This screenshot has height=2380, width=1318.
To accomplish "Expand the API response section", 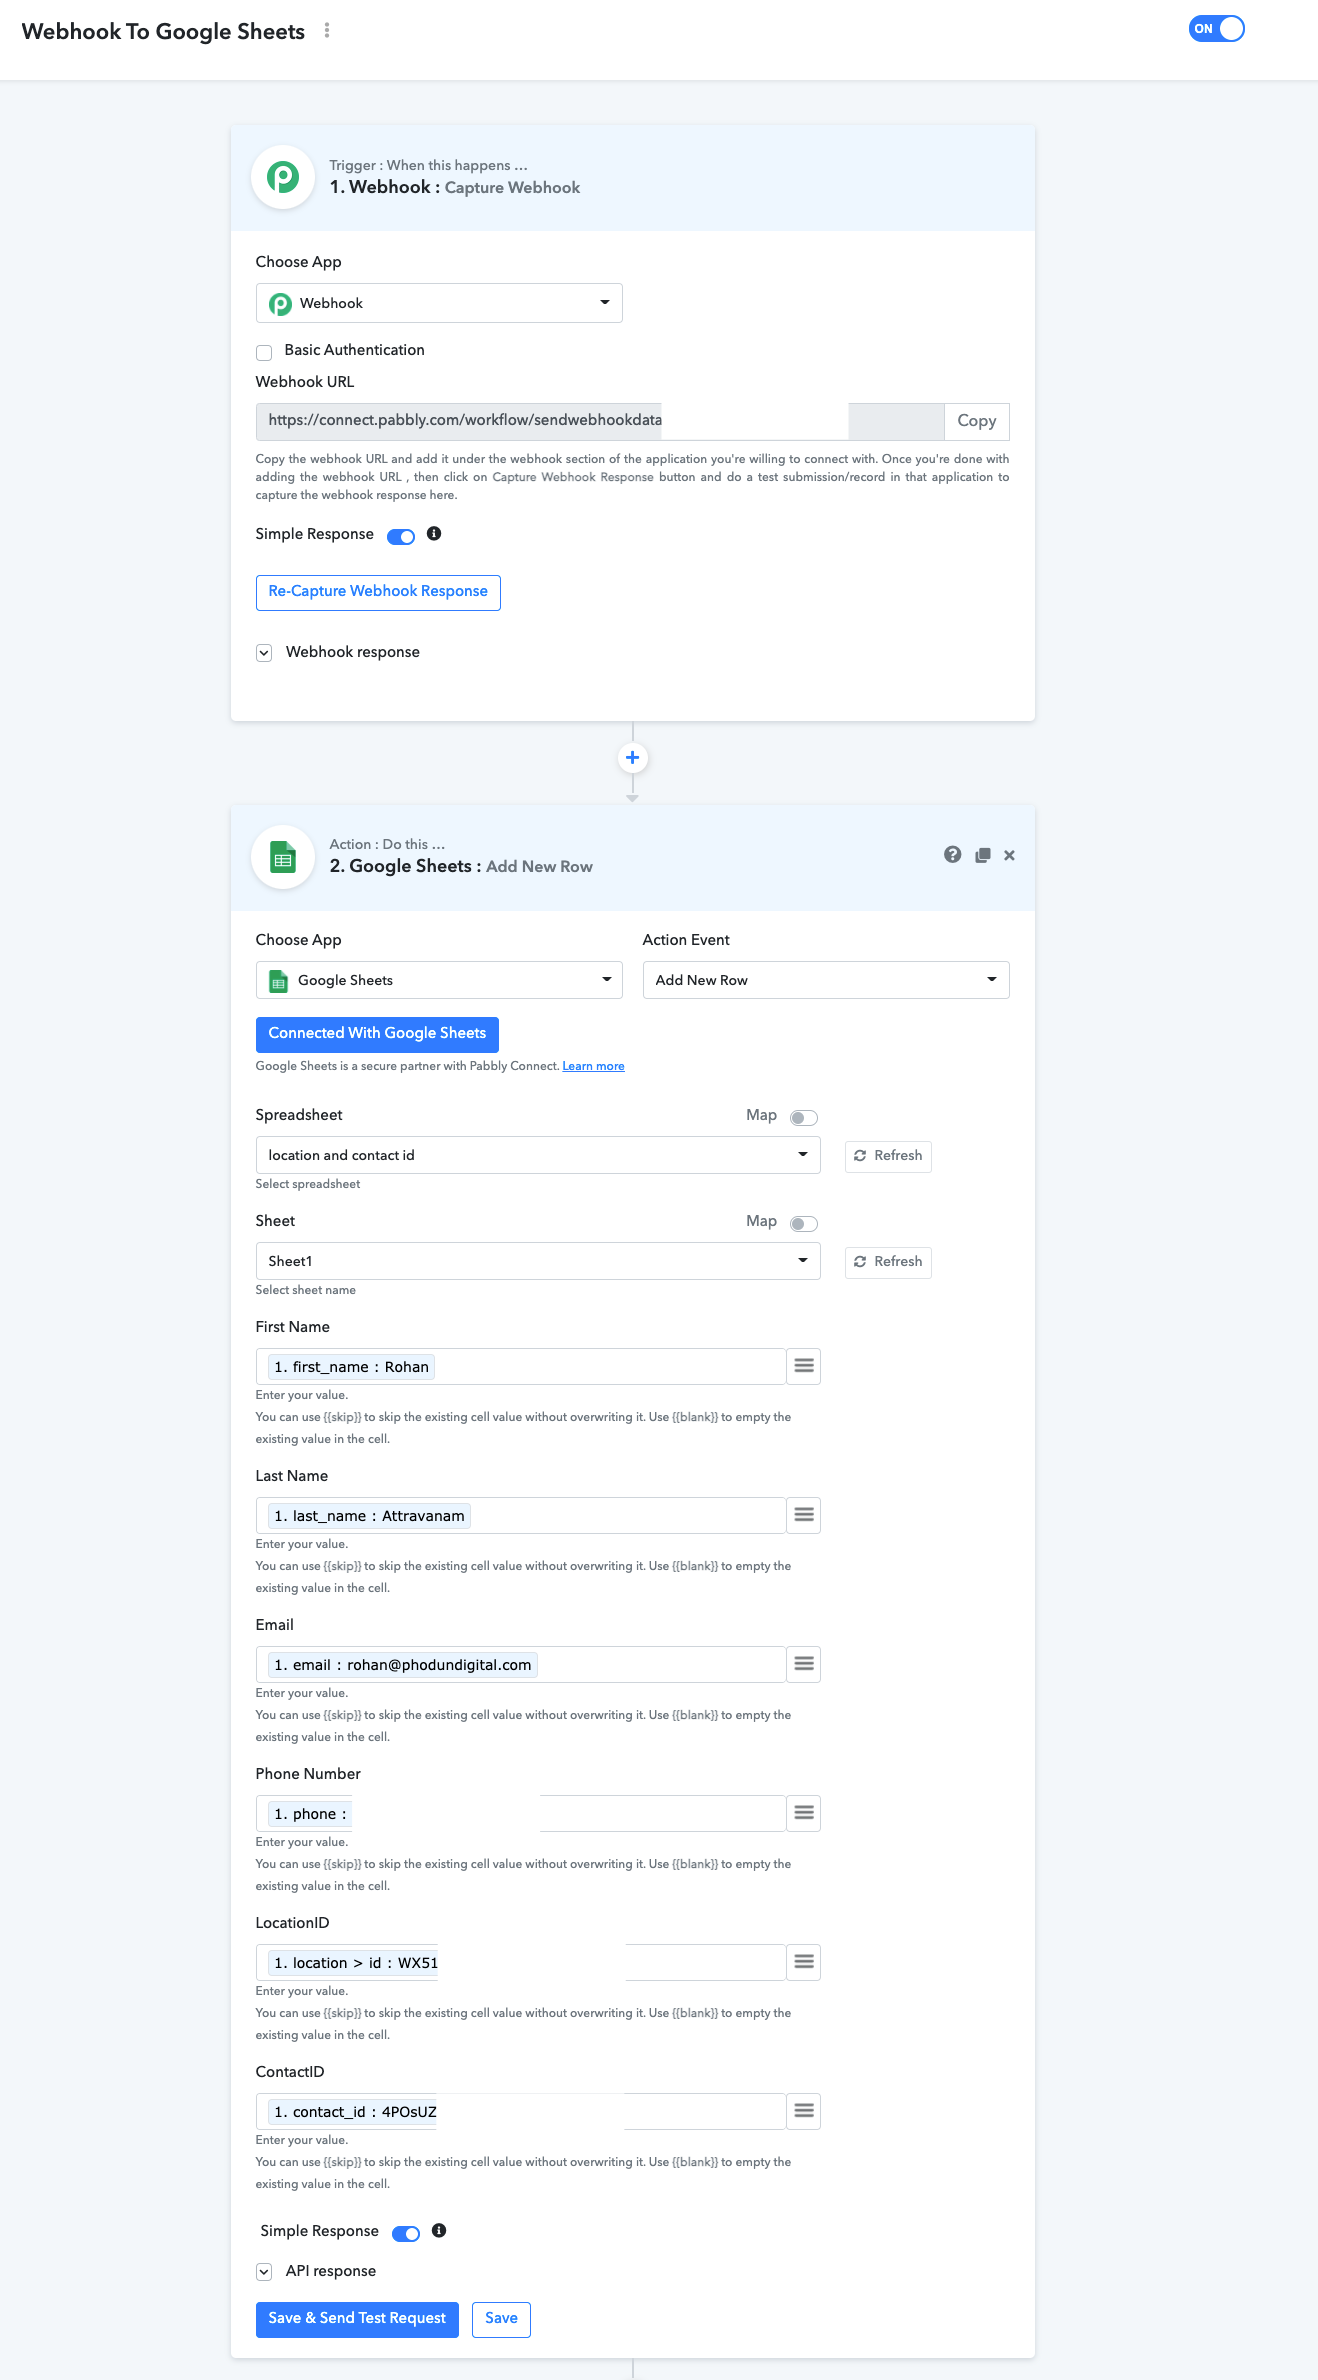I will click(264, 2272).
